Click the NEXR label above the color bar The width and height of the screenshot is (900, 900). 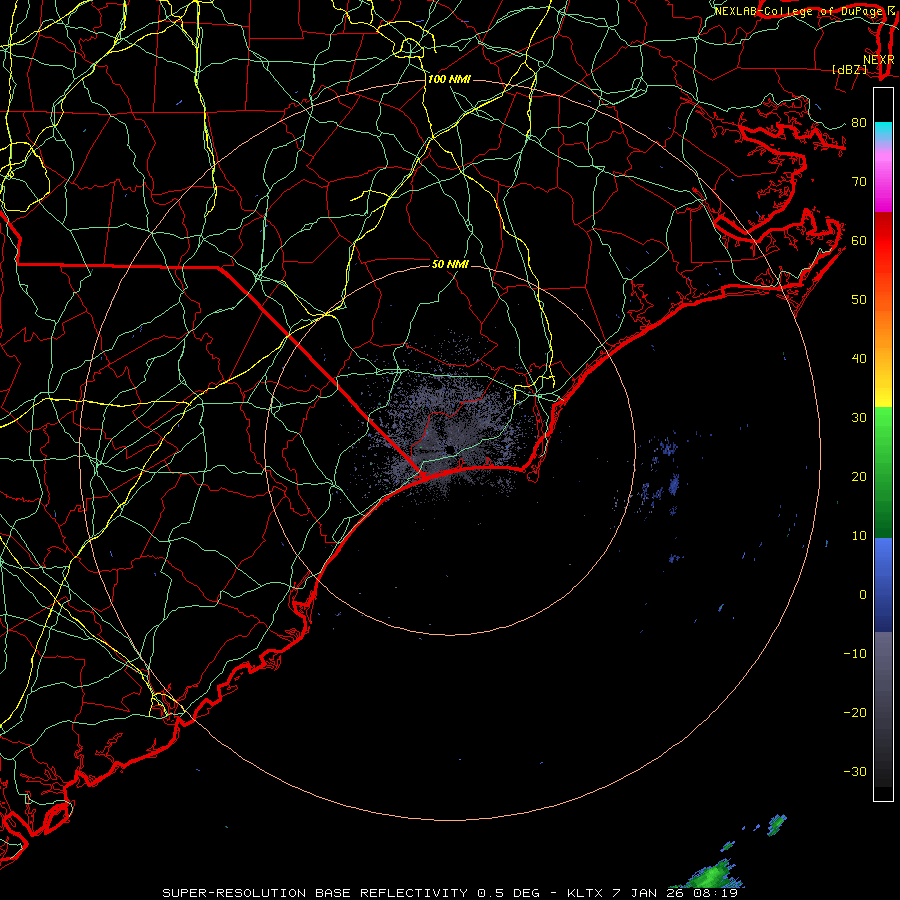[879, 60]
